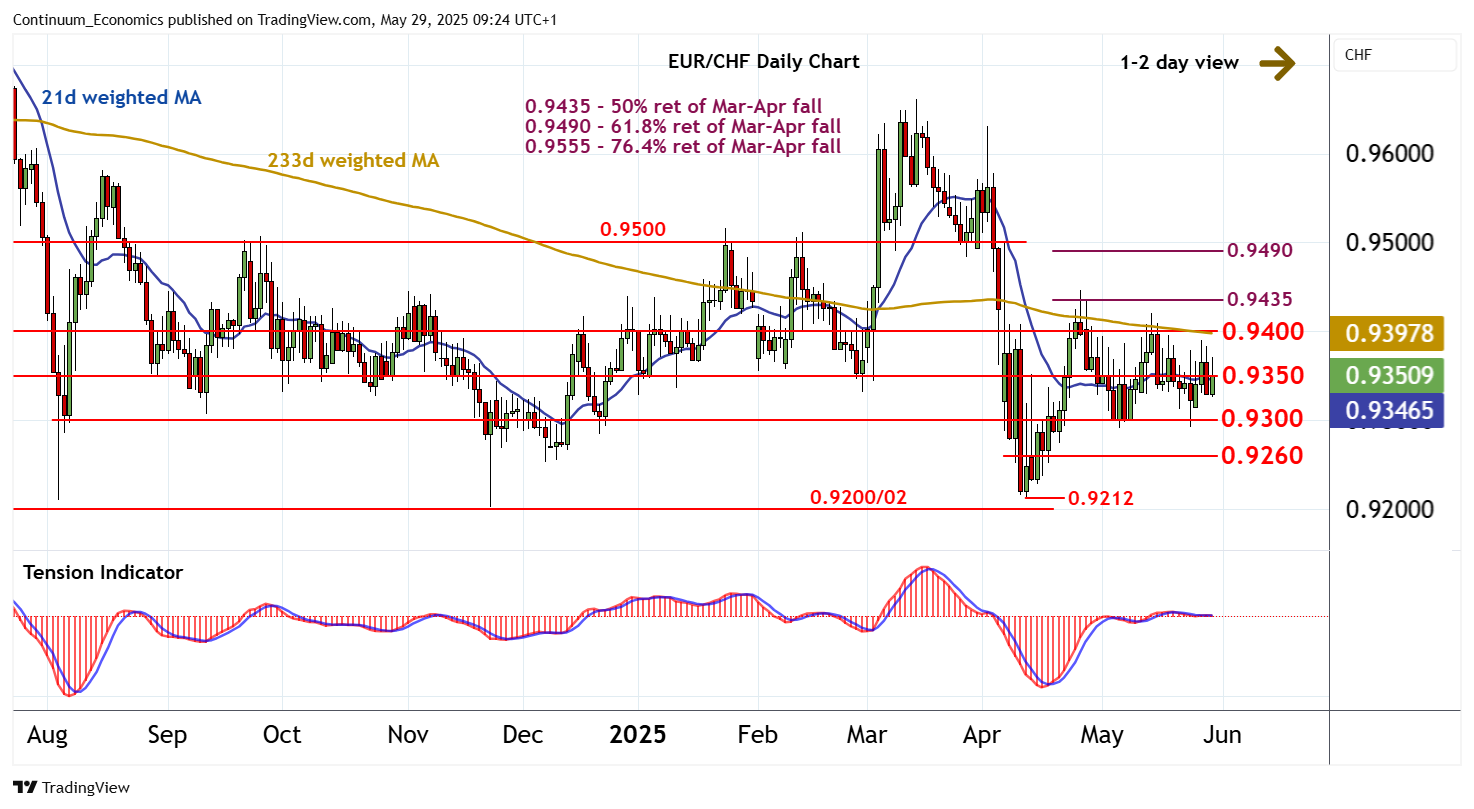Viewport: 1474px width, 809px height.
Task: Click the green 0.93509 price tag
Action: point(1395,376)
